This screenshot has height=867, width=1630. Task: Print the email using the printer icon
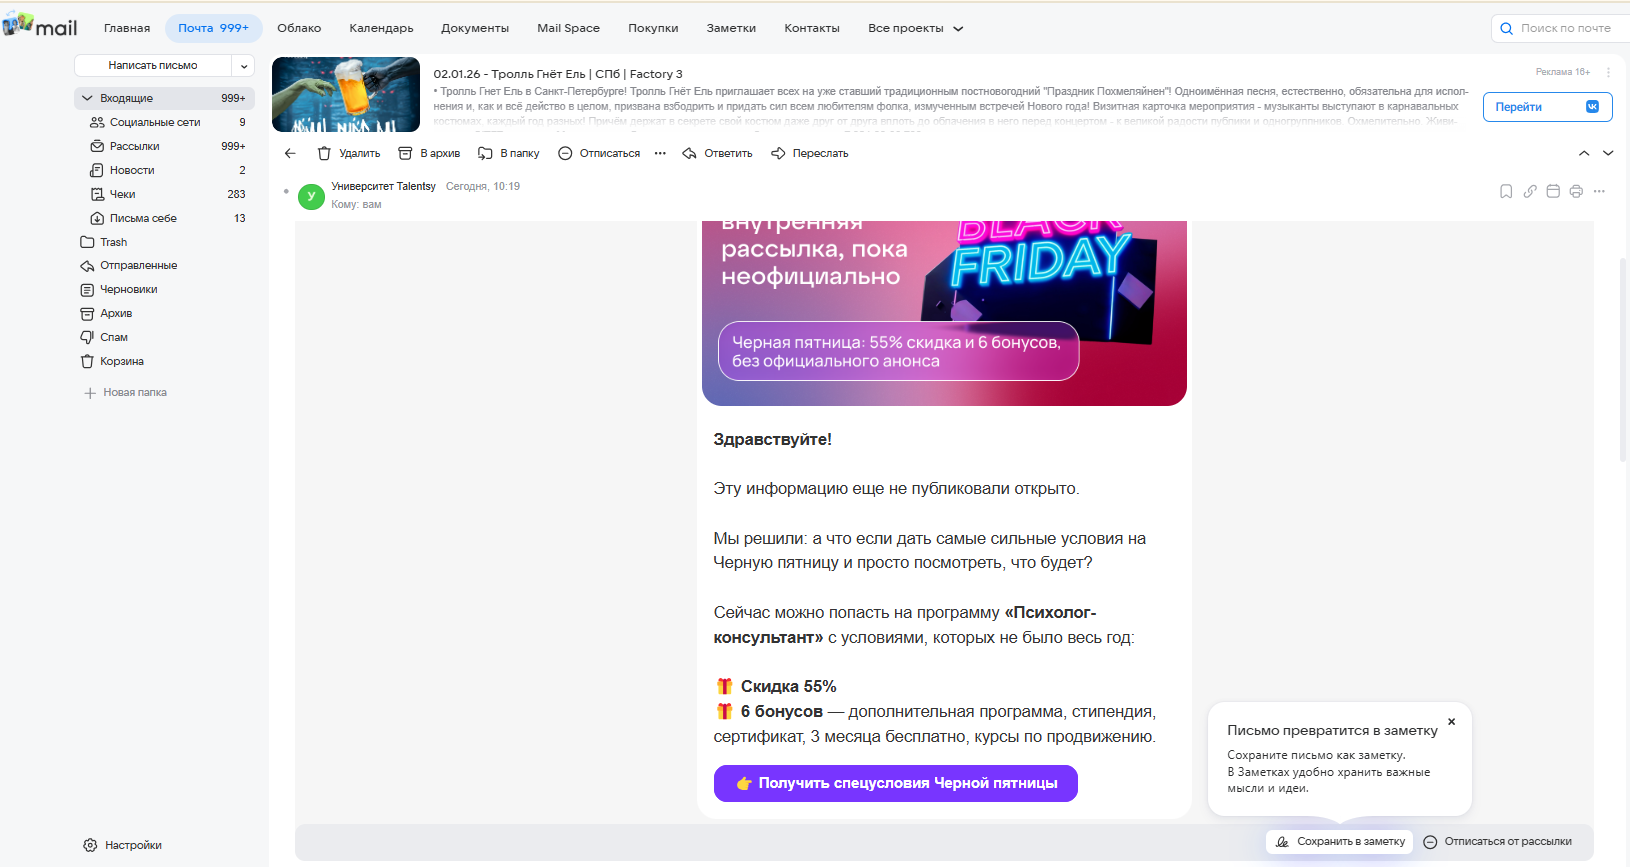pyautogui.click(x=1576, y=191)
